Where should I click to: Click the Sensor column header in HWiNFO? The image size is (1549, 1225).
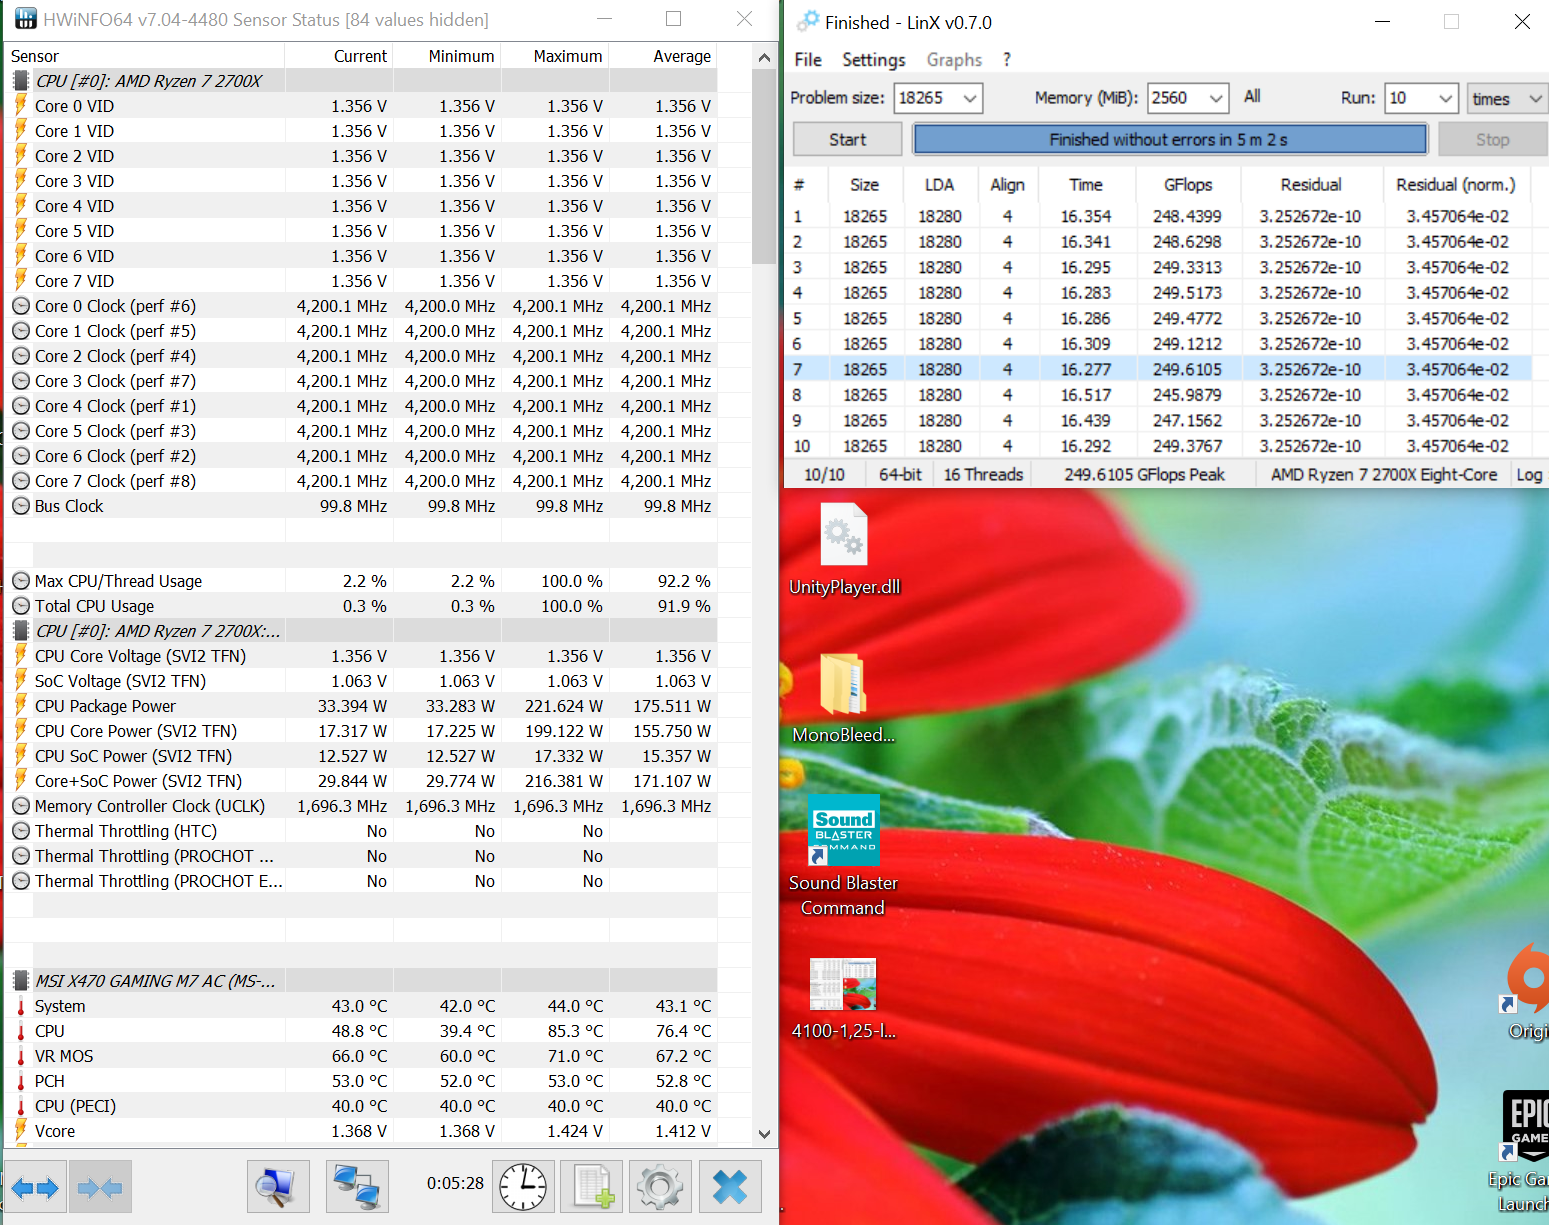146,56
